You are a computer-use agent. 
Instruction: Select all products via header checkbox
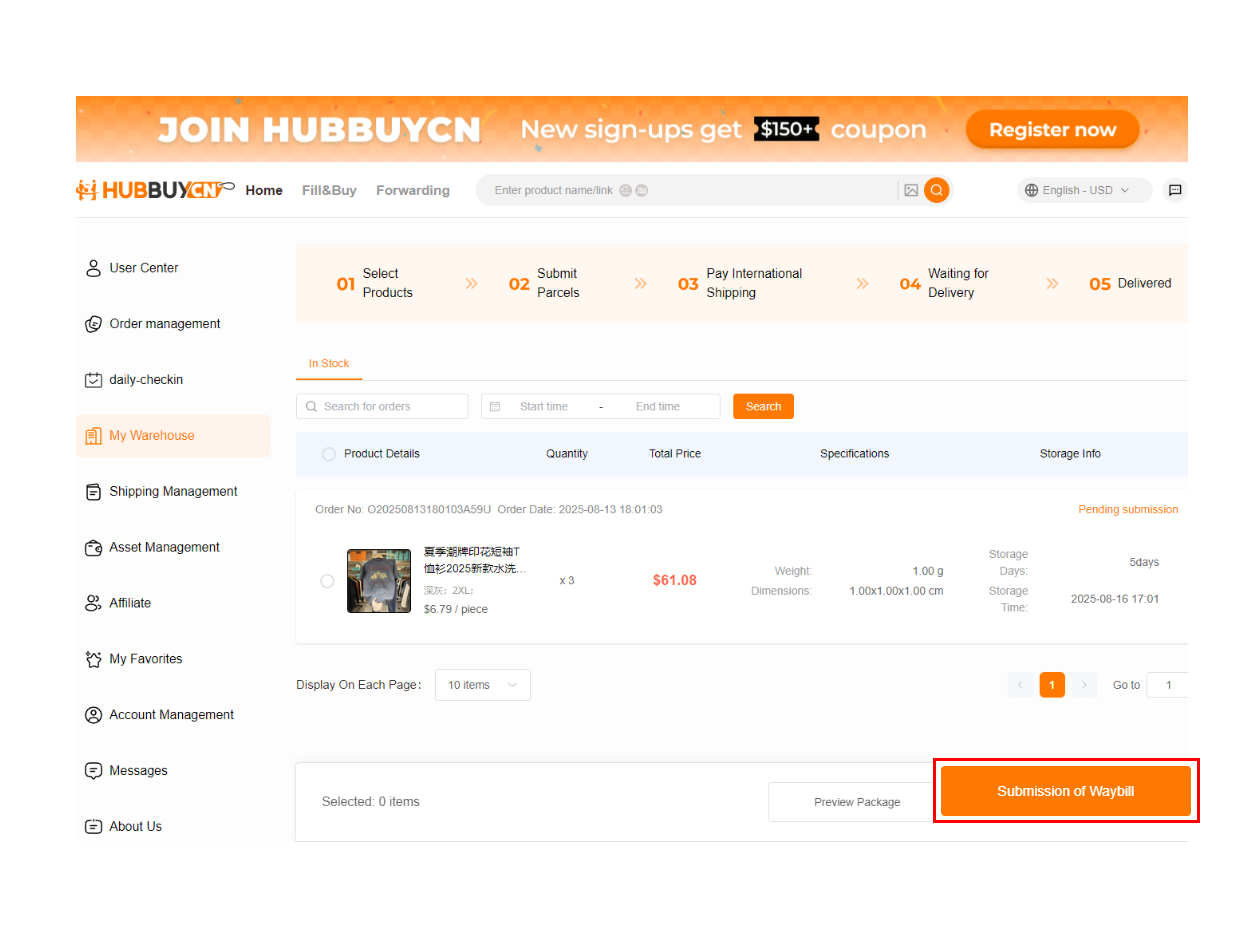[328, 454]
